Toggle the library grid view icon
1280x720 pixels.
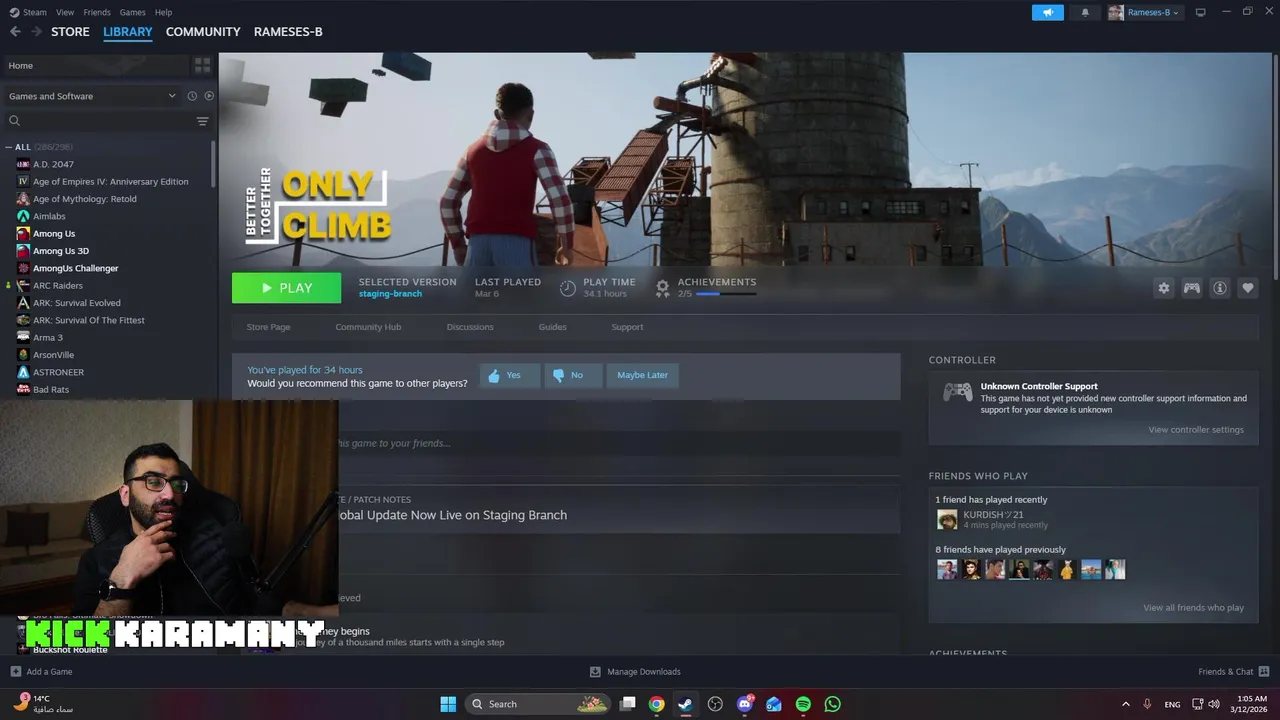click(x=203, y=65)
